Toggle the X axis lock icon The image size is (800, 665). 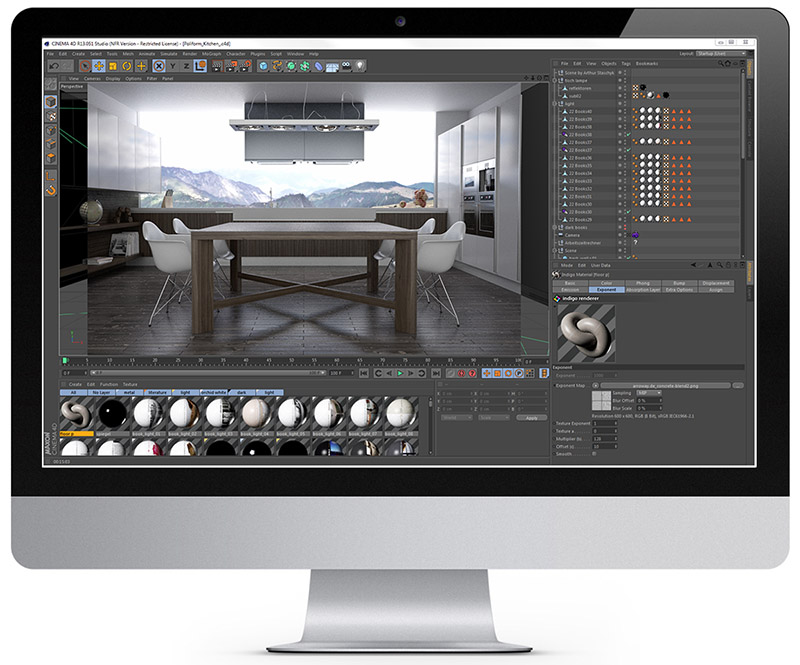[x=159, y=66]
